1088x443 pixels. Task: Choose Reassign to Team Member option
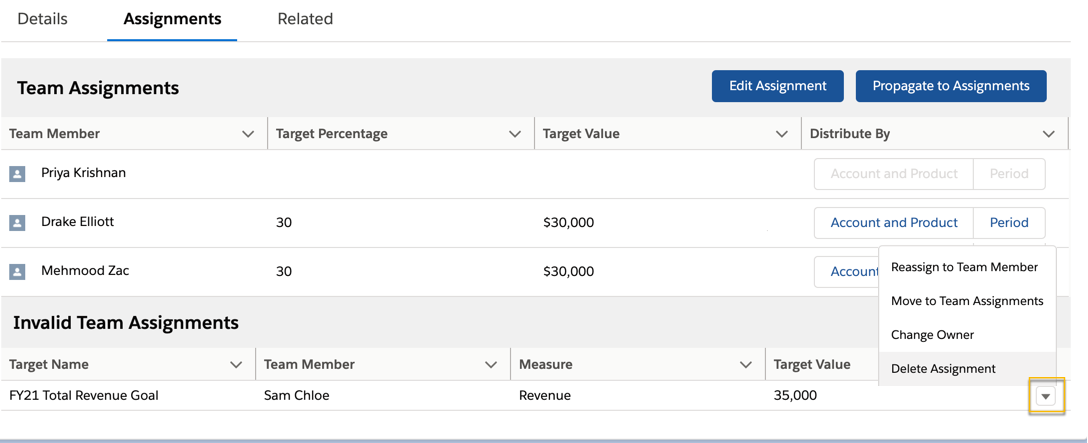964,267
